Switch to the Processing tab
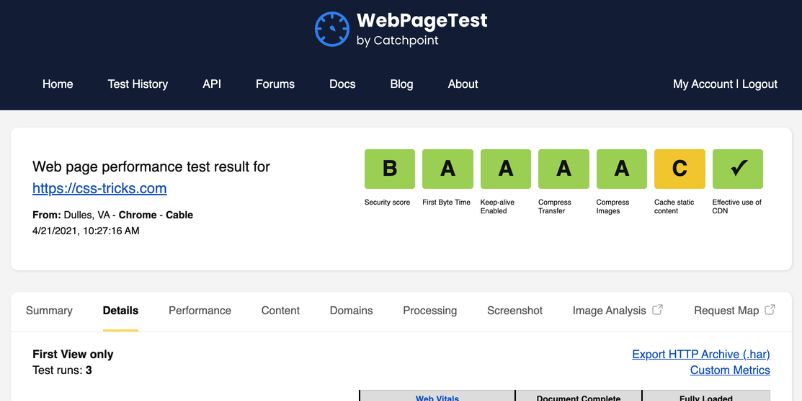 pos(430,310)
